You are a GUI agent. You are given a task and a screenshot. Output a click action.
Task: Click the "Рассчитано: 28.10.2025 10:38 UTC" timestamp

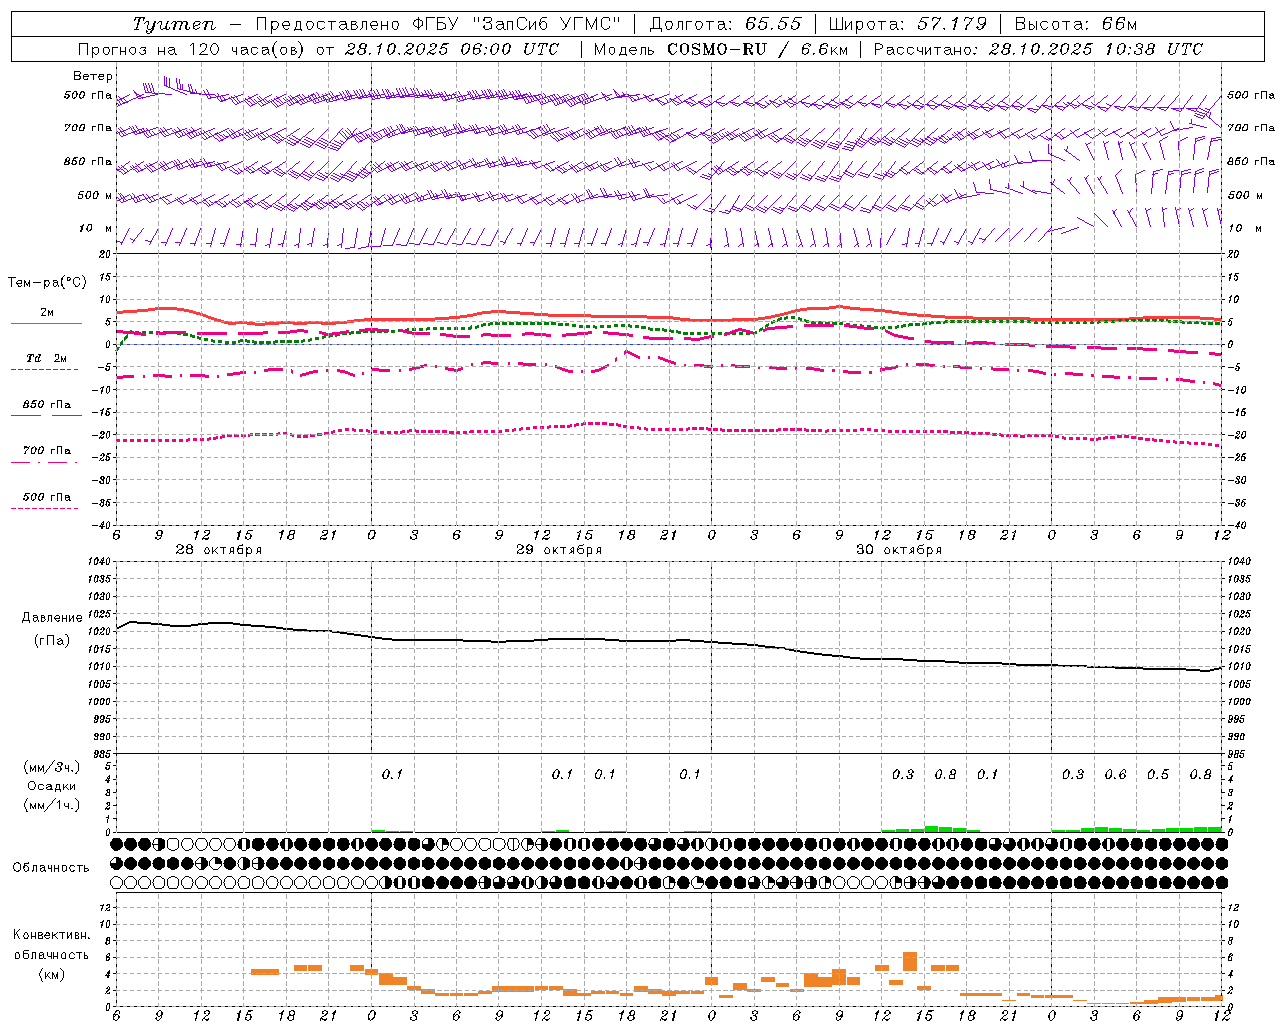[x=1038, y=49]
